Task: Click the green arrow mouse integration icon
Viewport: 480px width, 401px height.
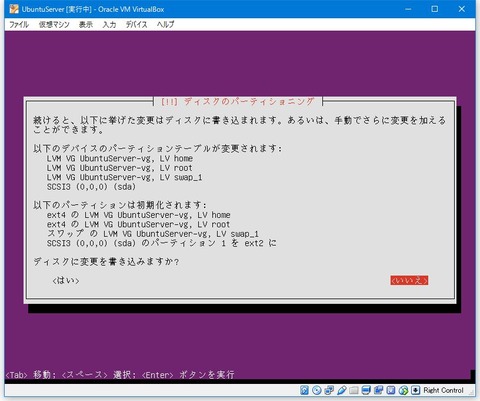Action: coord(403,390)
